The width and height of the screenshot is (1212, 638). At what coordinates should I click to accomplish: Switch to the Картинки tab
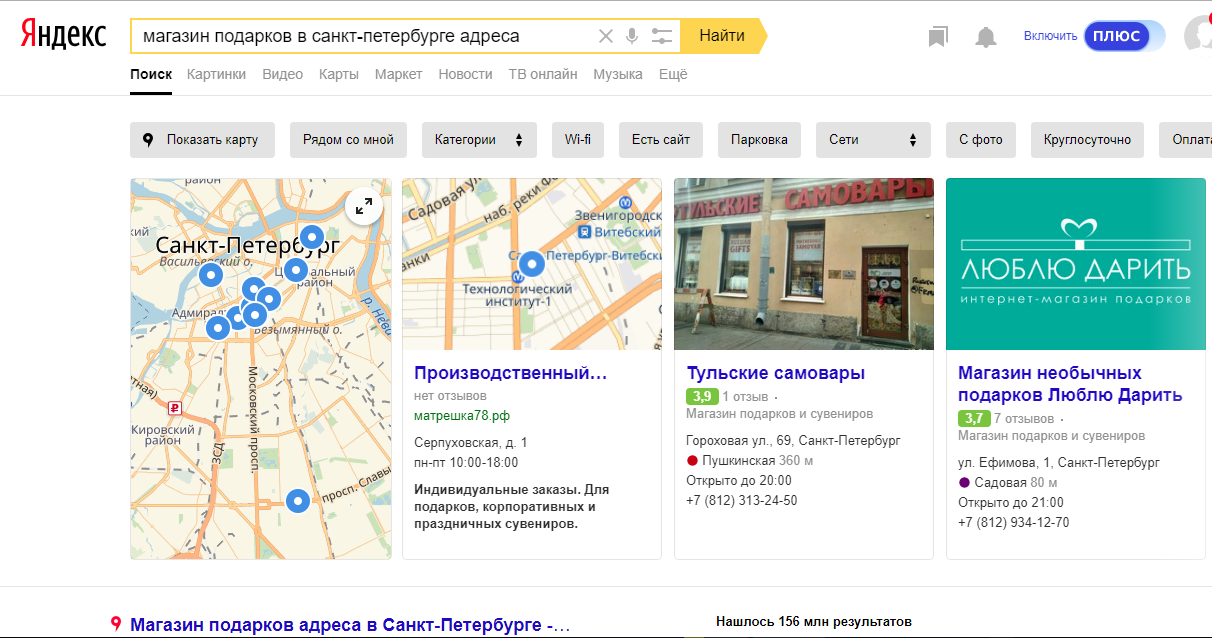click(216, 74)
